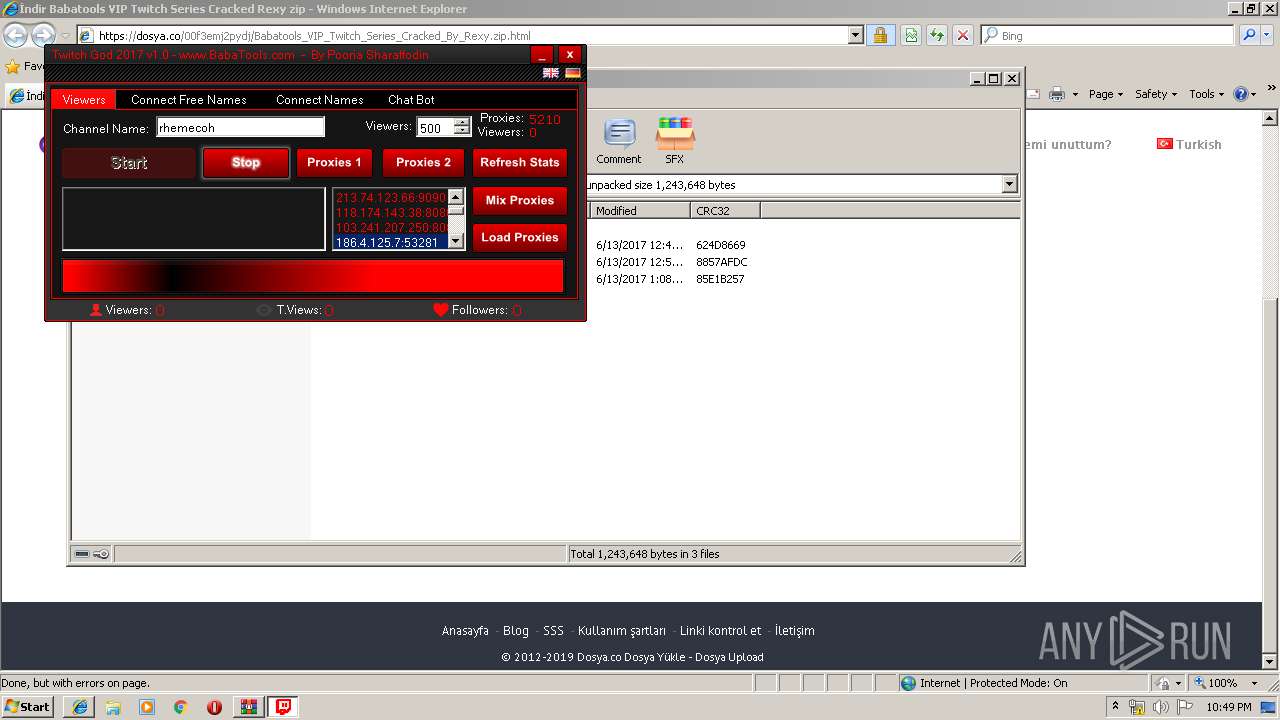
Task: Open the Kullanım şartları footer link
Action: [622, 630]
